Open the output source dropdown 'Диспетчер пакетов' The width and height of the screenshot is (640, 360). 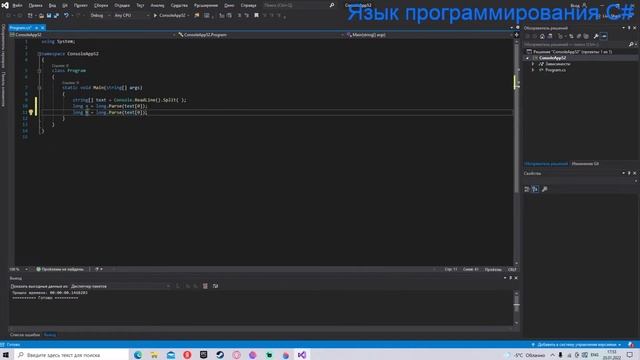[x=120, y=286]
